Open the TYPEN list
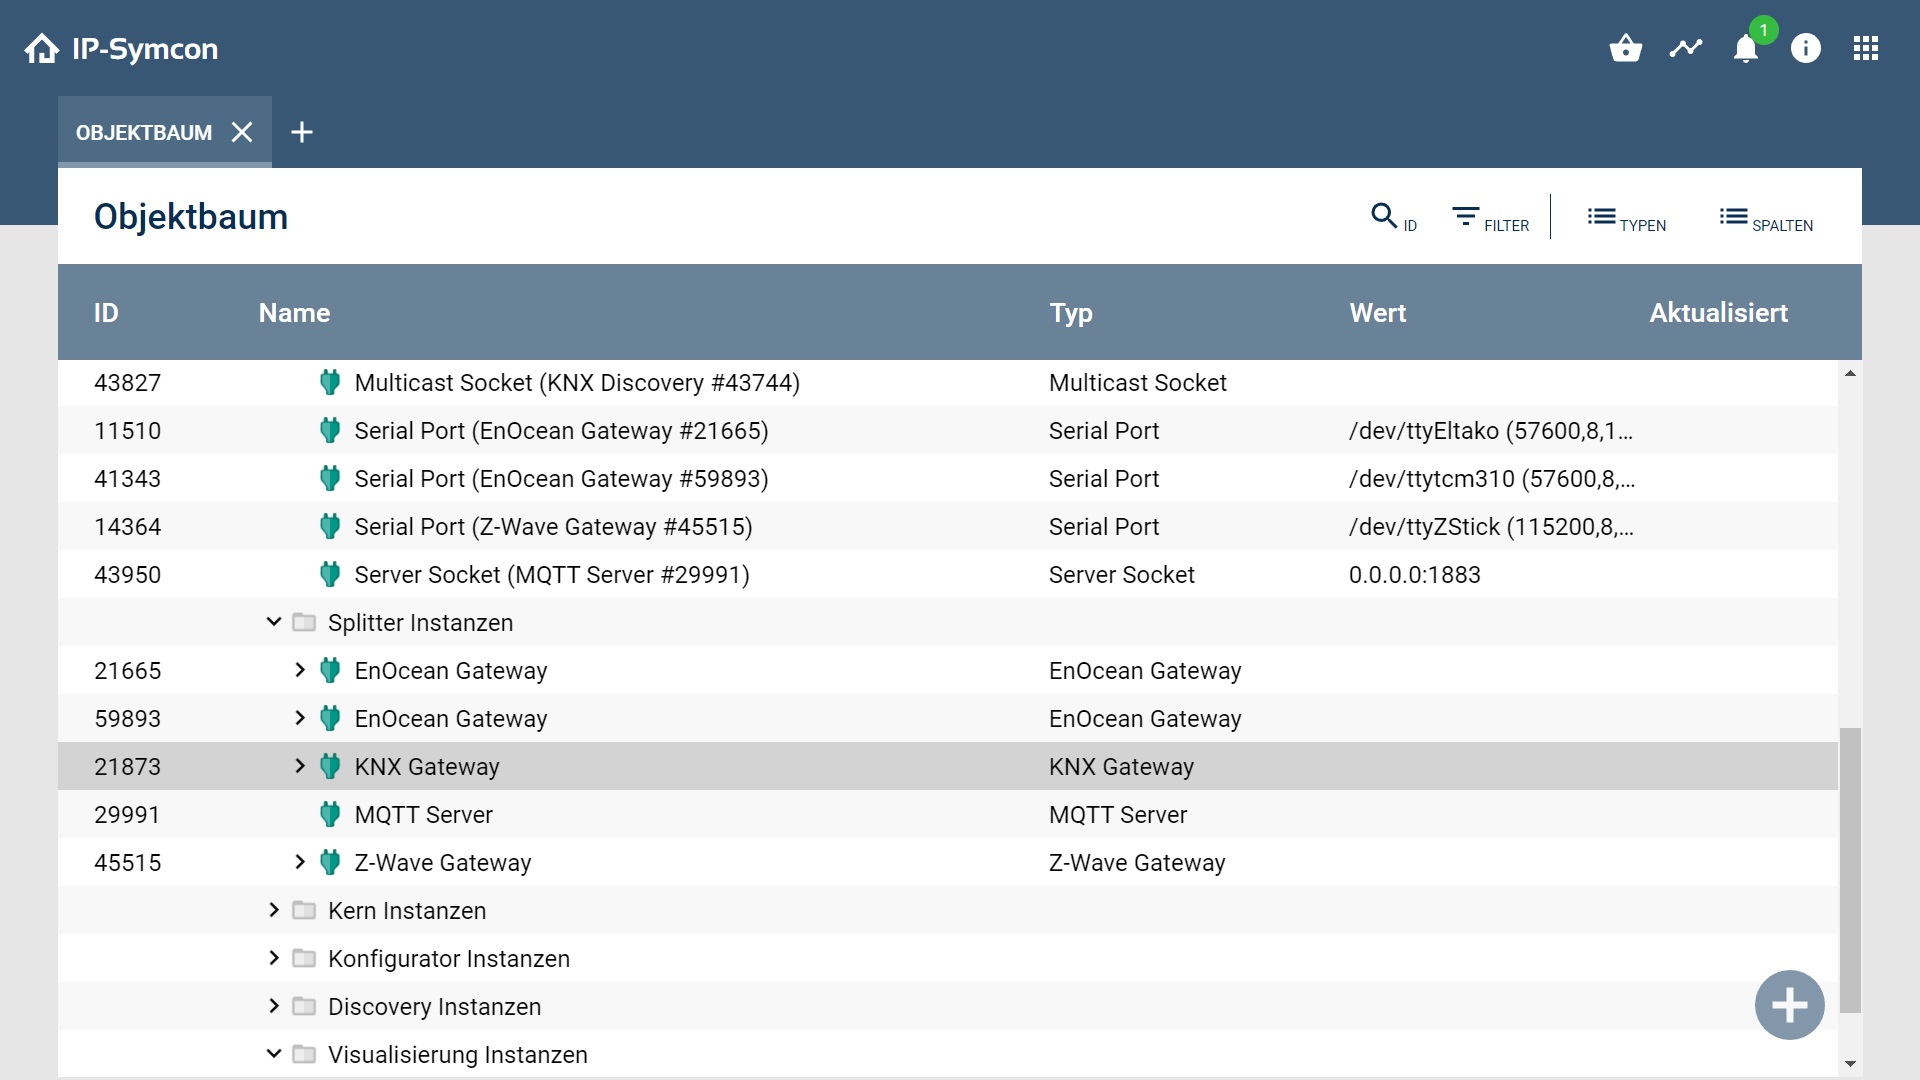The width and height of the screenshot is (1920, 1080). 1627,217
